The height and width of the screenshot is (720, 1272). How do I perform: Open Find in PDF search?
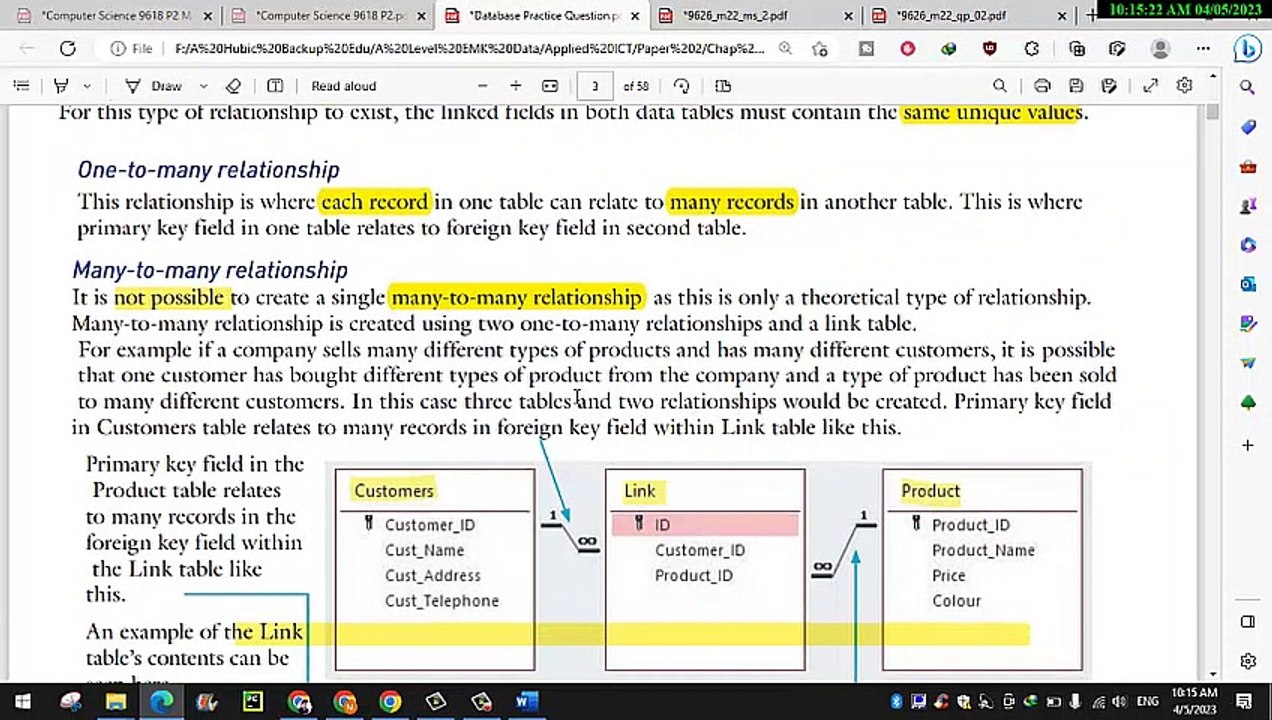click(999, 86)
